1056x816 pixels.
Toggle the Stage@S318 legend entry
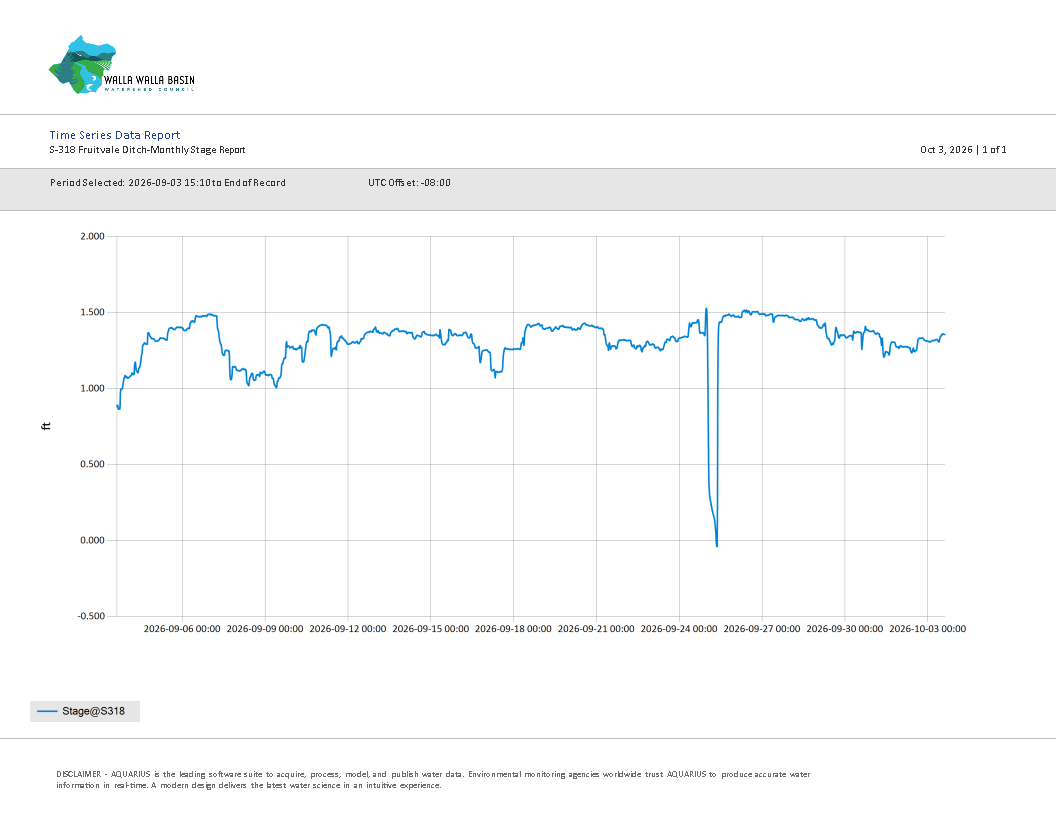(85, 711)
